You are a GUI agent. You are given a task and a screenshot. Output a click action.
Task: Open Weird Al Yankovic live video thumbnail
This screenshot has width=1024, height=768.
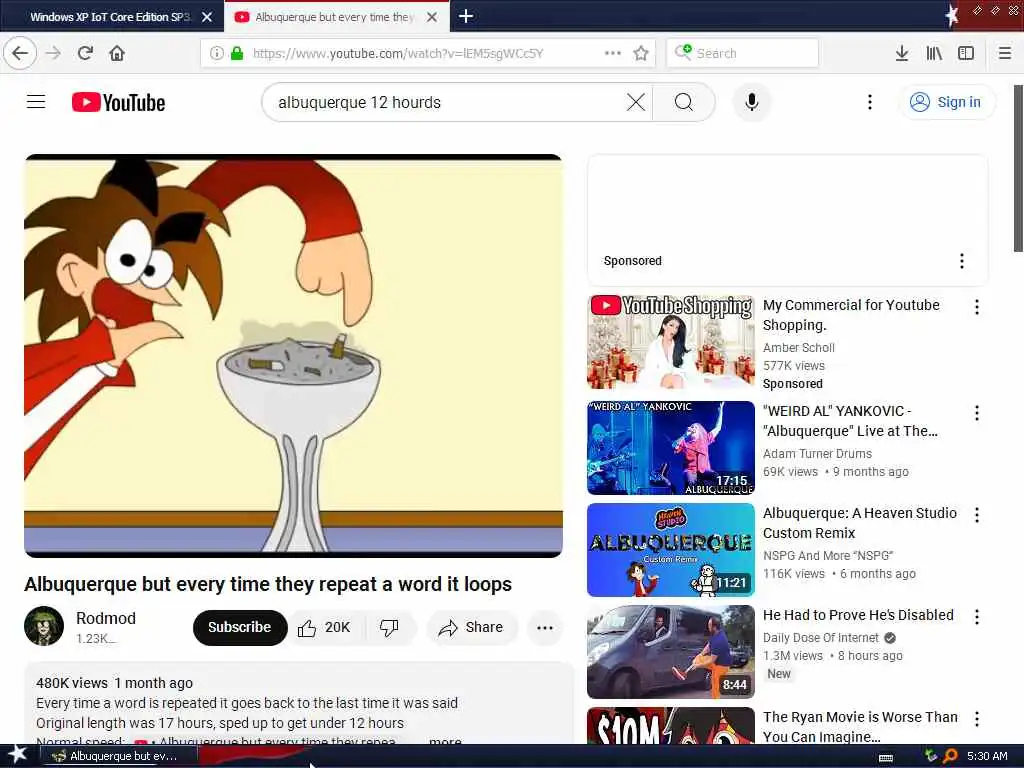[671, 448]
